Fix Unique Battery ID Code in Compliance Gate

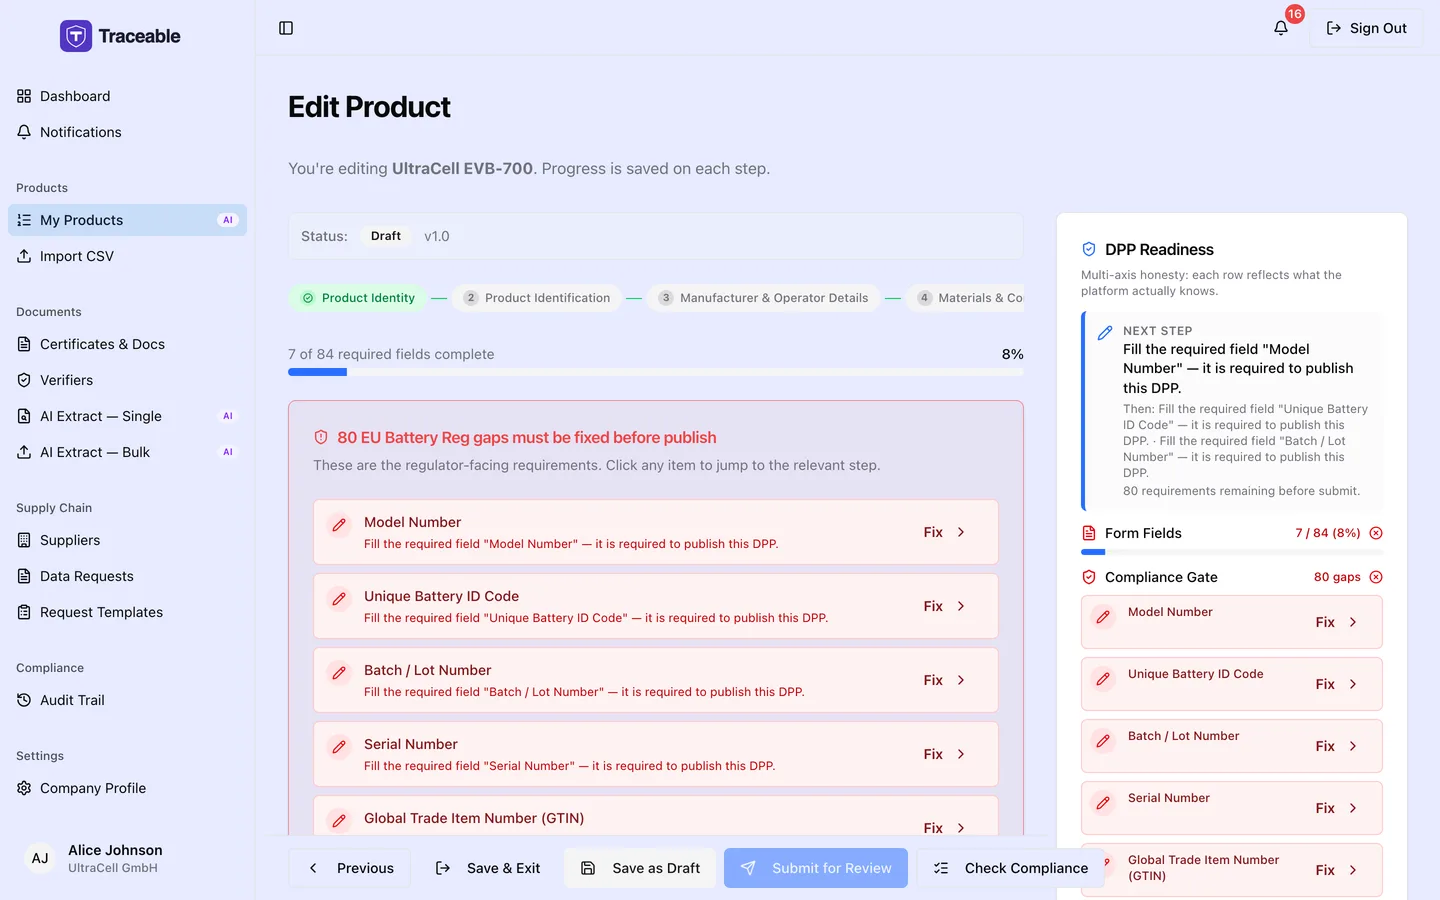pos(1337,684)
